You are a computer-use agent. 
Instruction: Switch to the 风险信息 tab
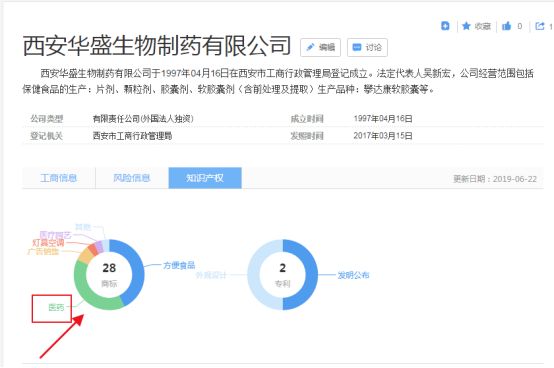(x=132, y=178)
